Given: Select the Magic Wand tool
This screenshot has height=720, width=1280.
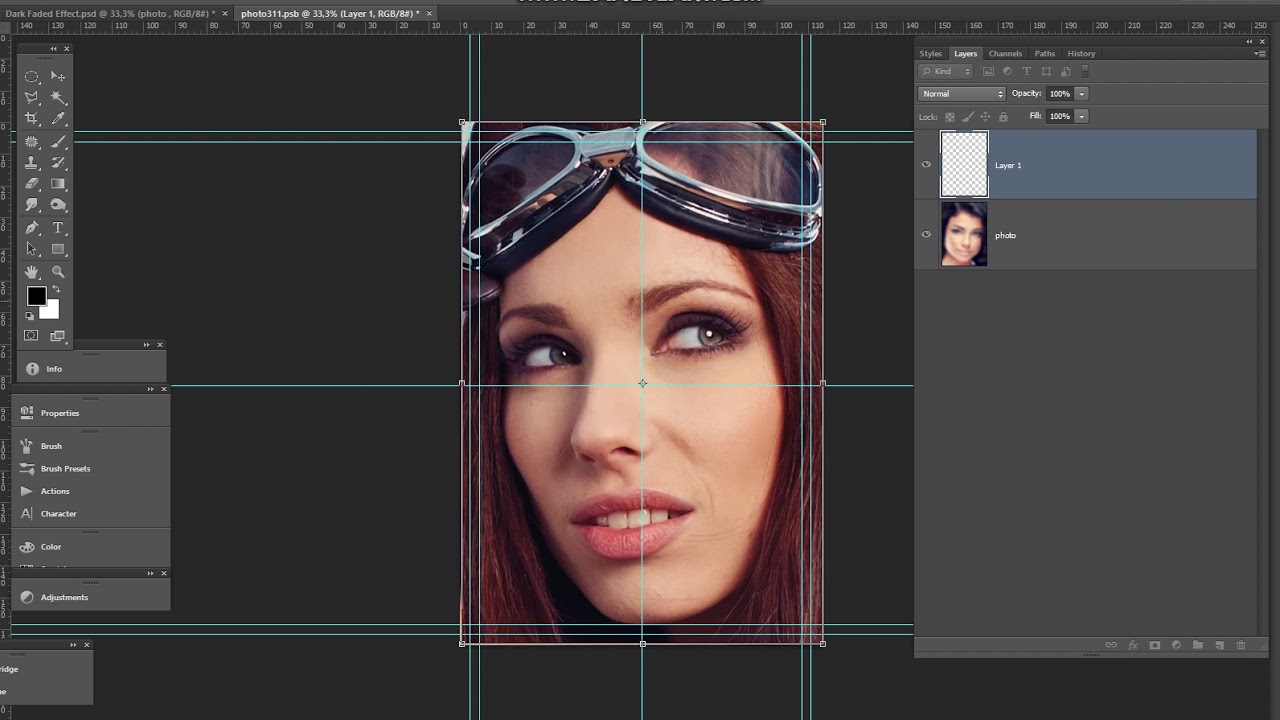Looking at the screenshot, I should click(x=58, y=98).
